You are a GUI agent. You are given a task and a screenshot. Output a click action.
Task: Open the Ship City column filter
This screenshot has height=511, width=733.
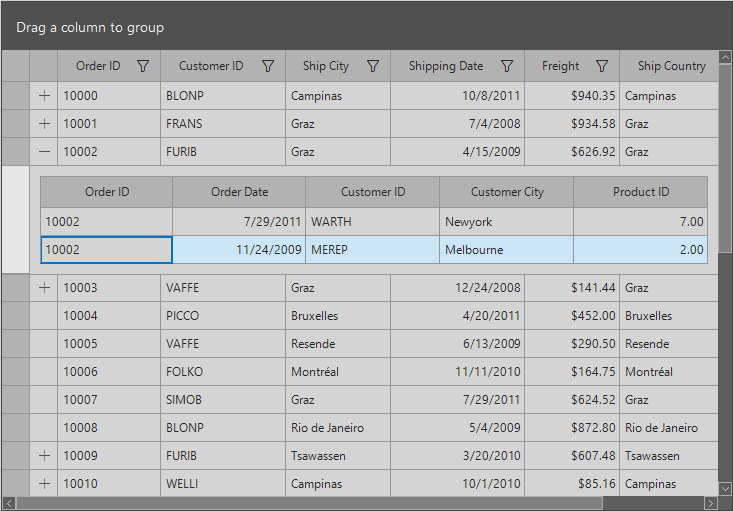point(373,66)
